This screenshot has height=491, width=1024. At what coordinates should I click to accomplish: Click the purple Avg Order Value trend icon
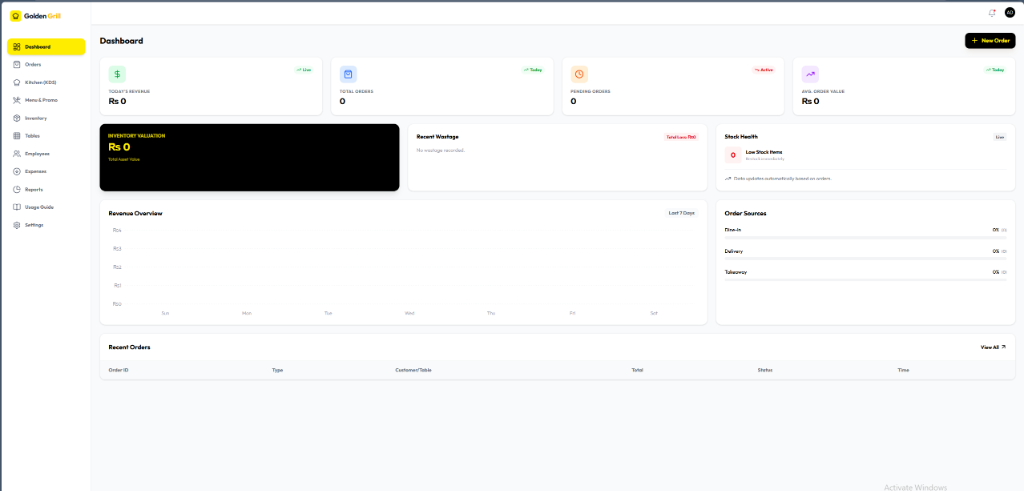(x=810, y=74)
